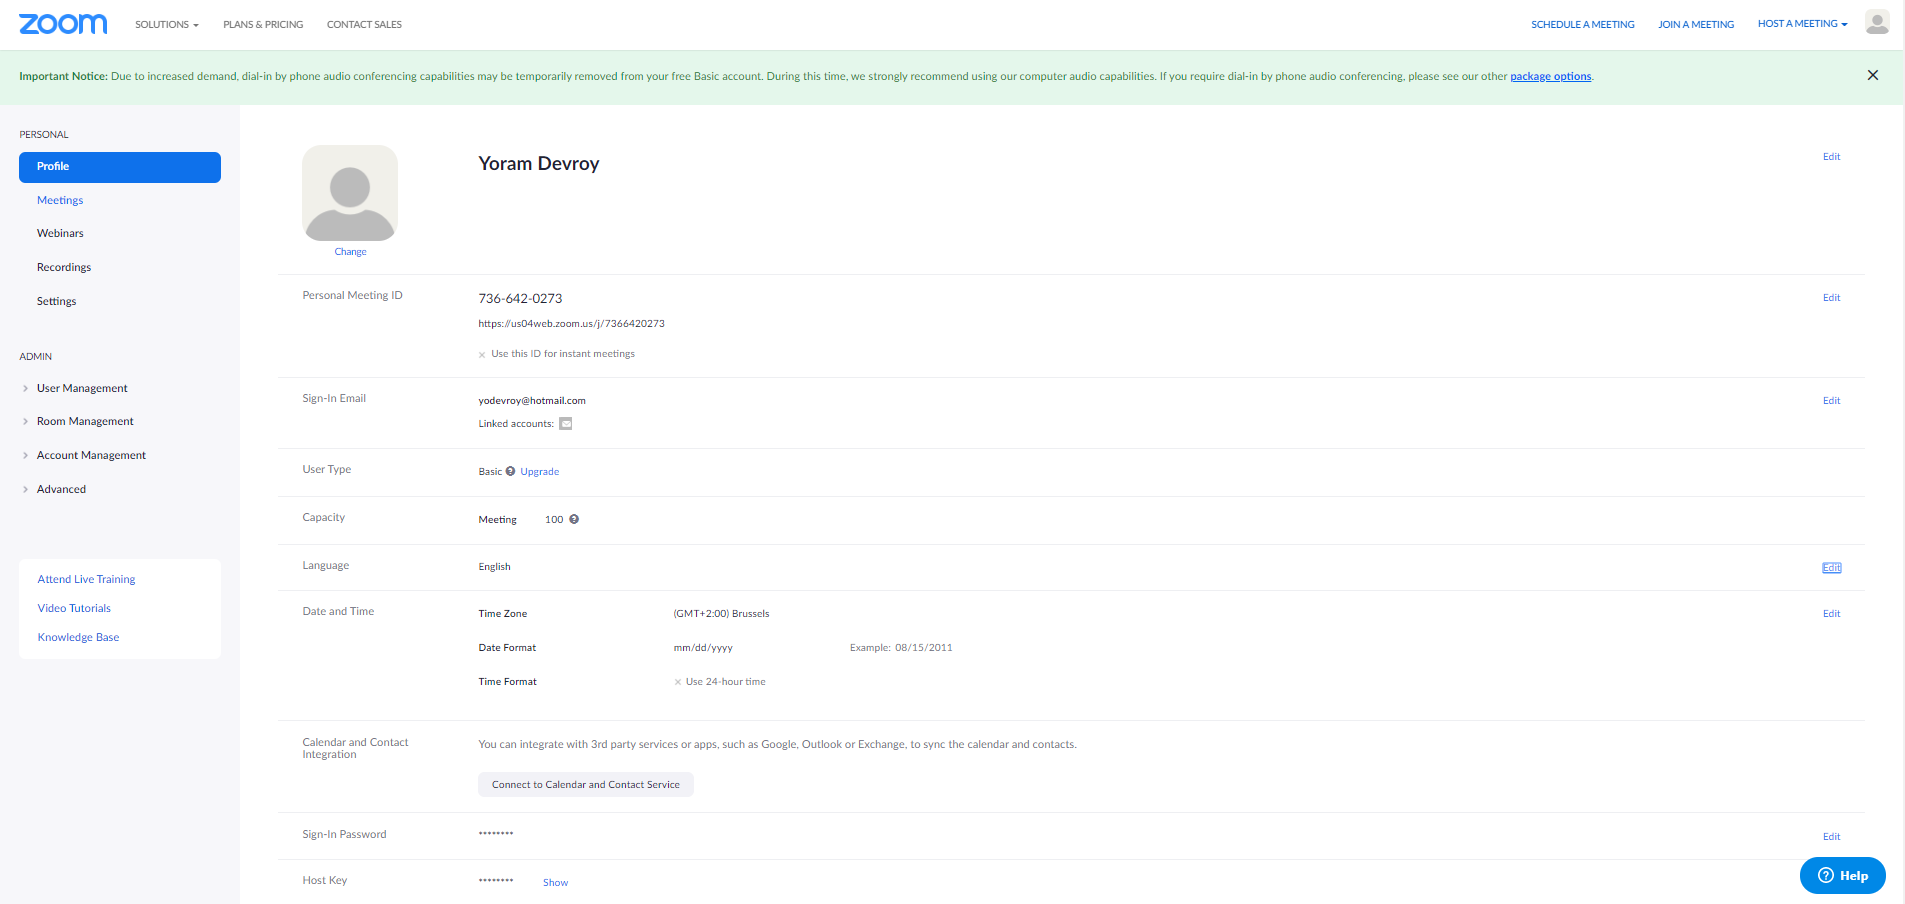
Task: Open the Solutions dropdown menu
Action: point(167,24)
